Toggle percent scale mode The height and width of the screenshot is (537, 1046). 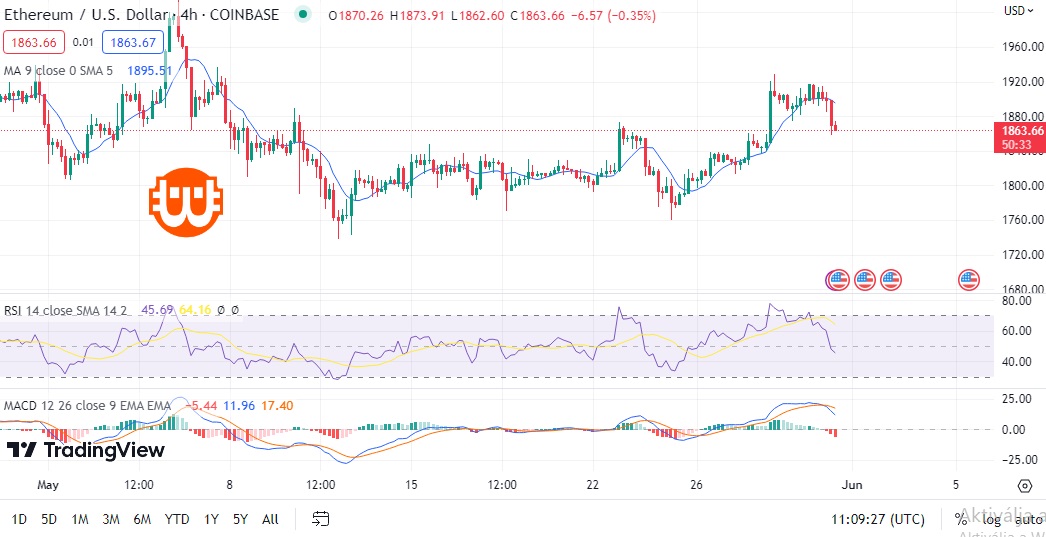click(x=961, y=518)
